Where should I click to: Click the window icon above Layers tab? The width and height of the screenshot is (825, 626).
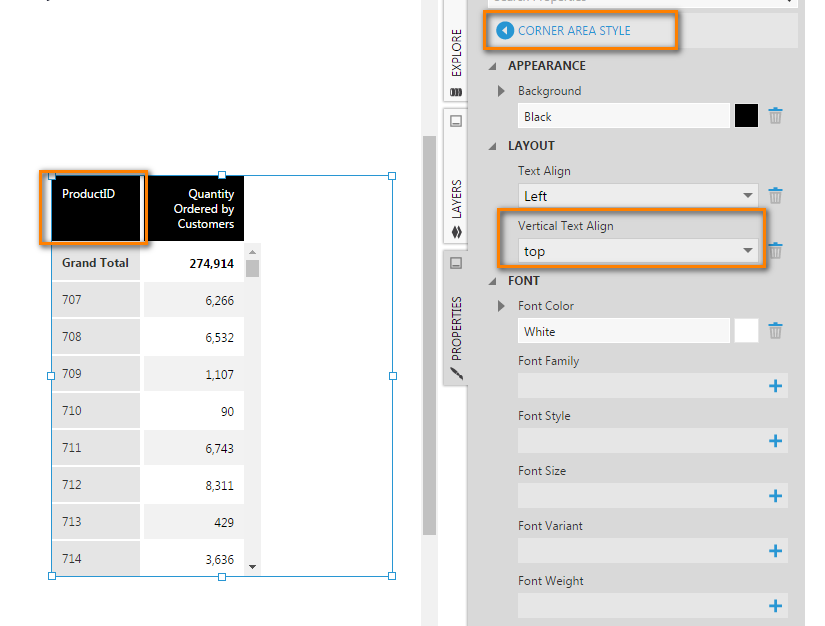tap(456, 121)
